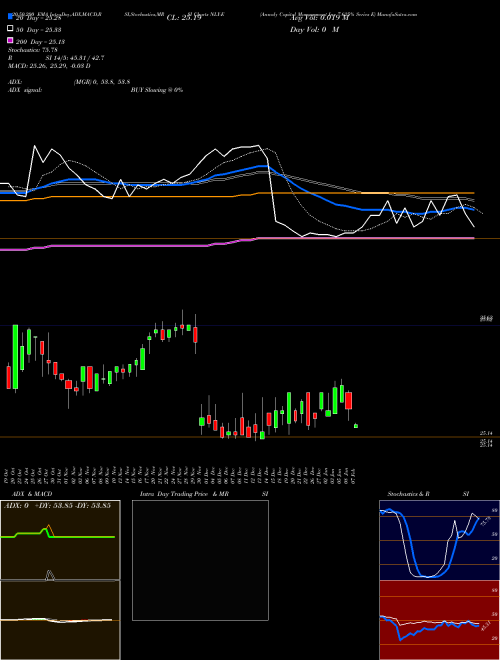Click the 'Stochastics: 73.78' reading

click(x=32, y=50)
